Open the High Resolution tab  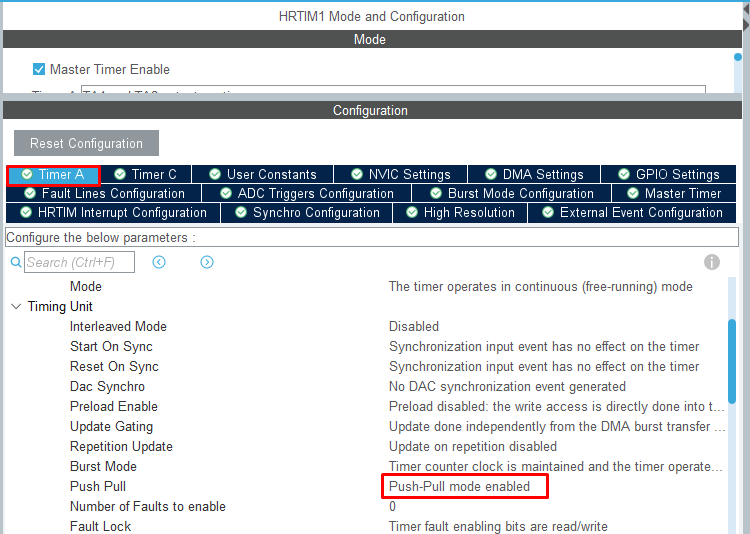click(460, 212)
